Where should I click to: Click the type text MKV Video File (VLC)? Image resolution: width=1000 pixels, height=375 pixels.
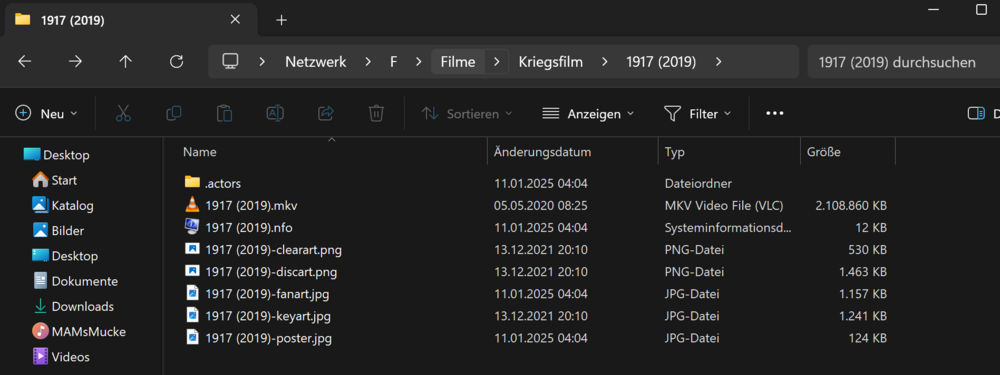[x=724, y=205]
